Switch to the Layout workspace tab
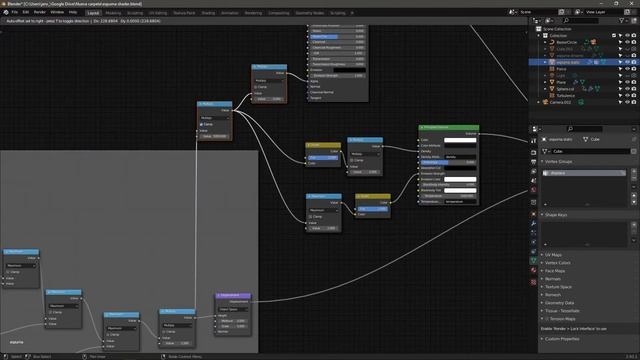This screenshot has width=640, height=360. tap(93, 13)
